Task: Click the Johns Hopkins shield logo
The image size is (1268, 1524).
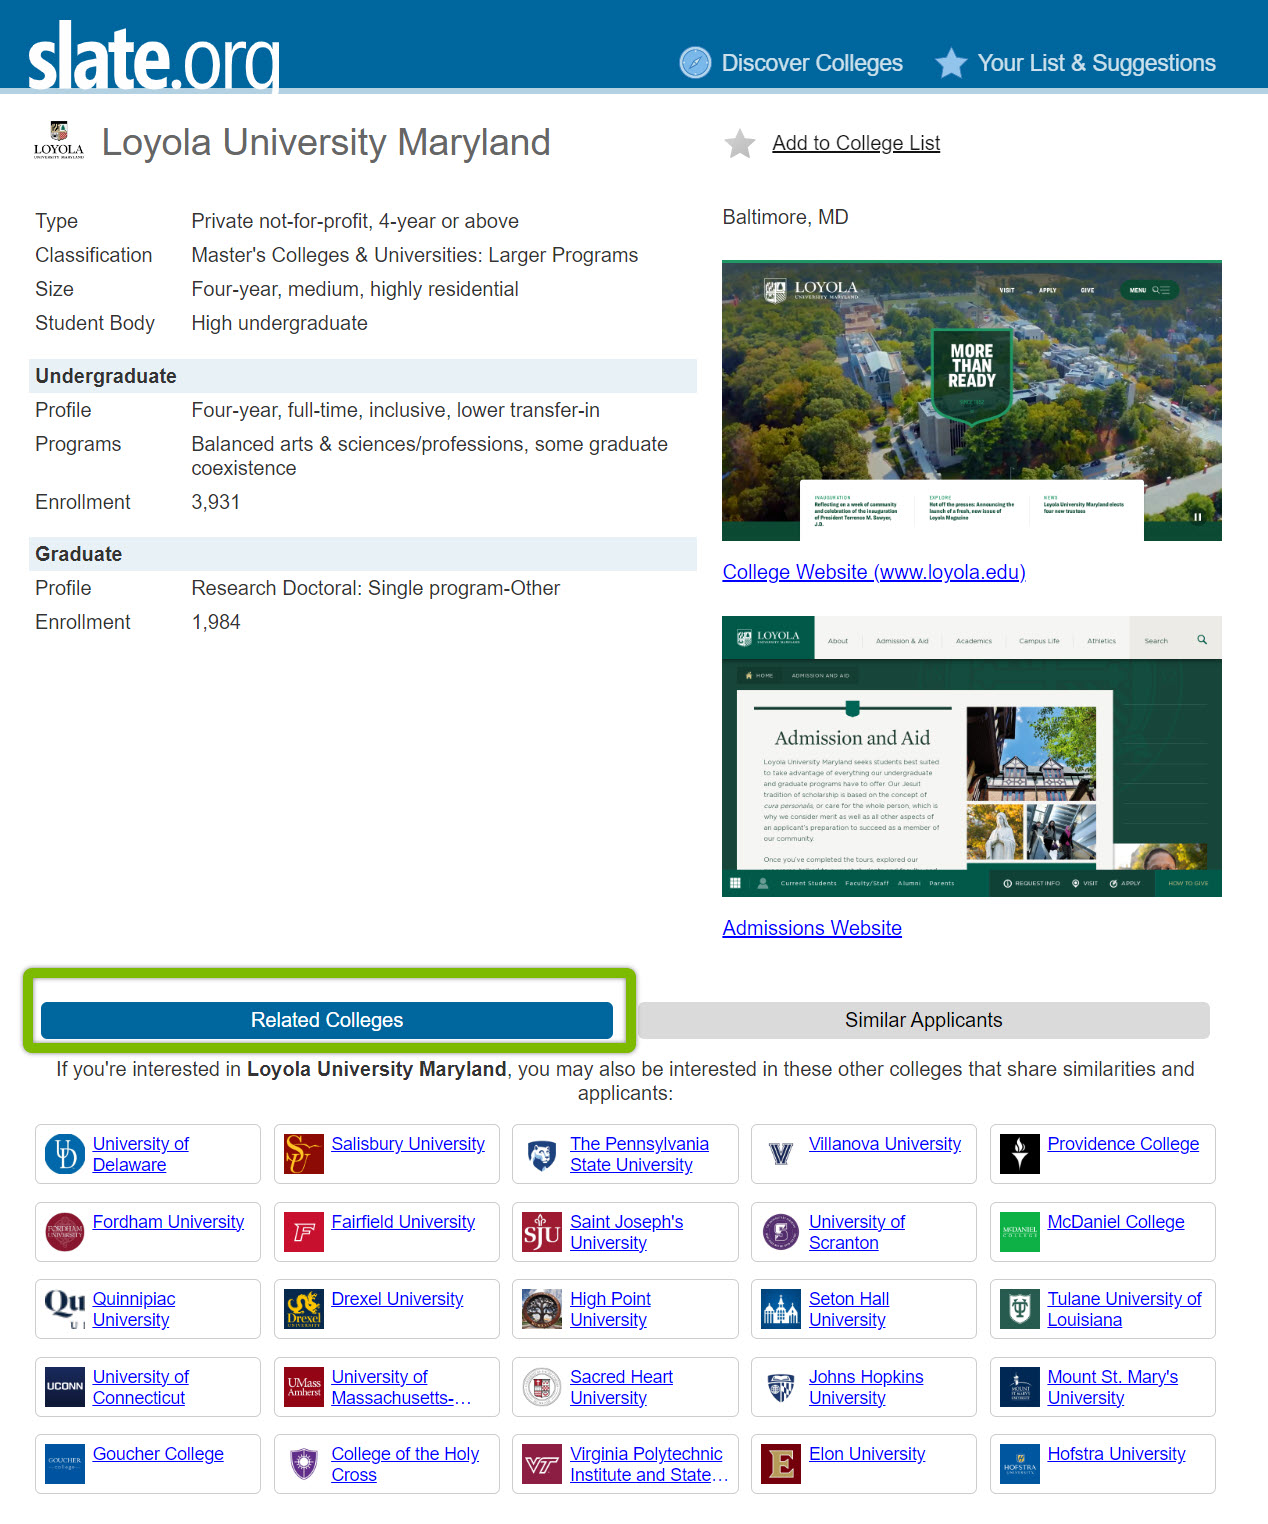Action: (781, 1387)
